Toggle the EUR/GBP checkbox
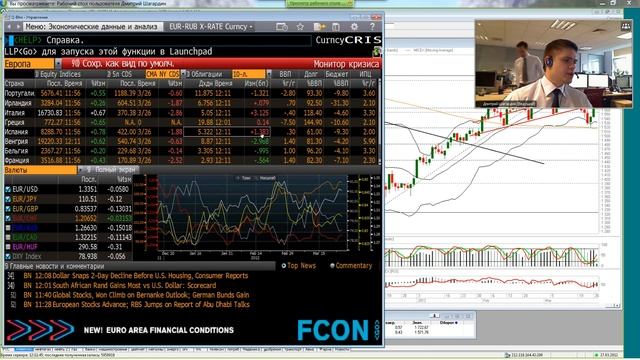The image size is (640, 360). click(x=8, y=209)
